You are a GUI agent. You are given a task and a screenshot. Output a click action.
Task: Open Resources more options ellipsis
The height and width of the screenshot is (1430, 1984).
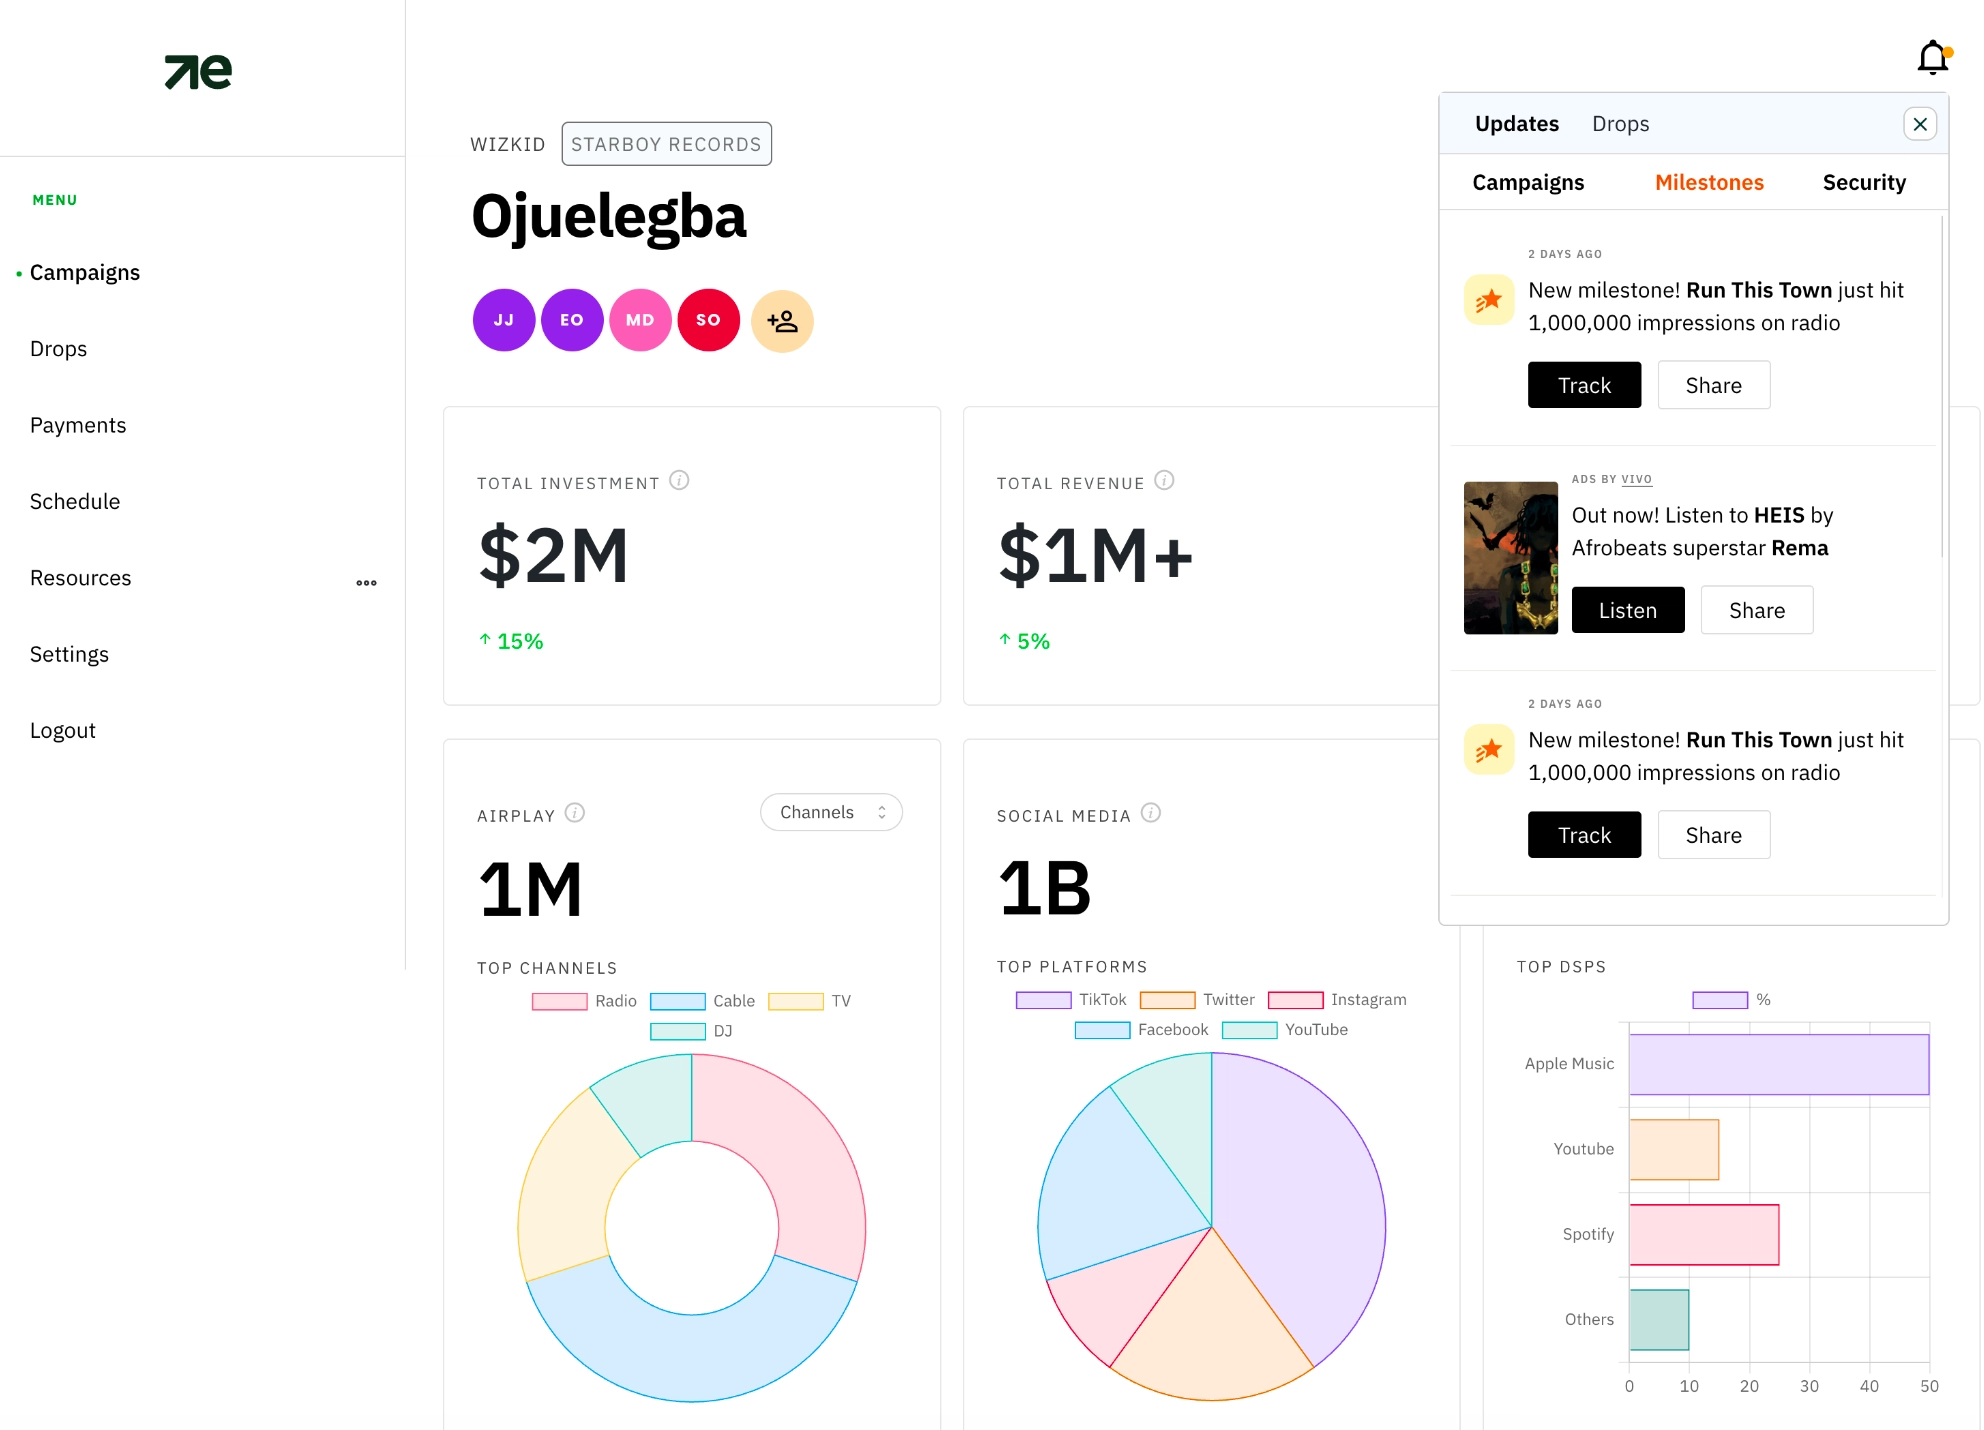point(367,583)
